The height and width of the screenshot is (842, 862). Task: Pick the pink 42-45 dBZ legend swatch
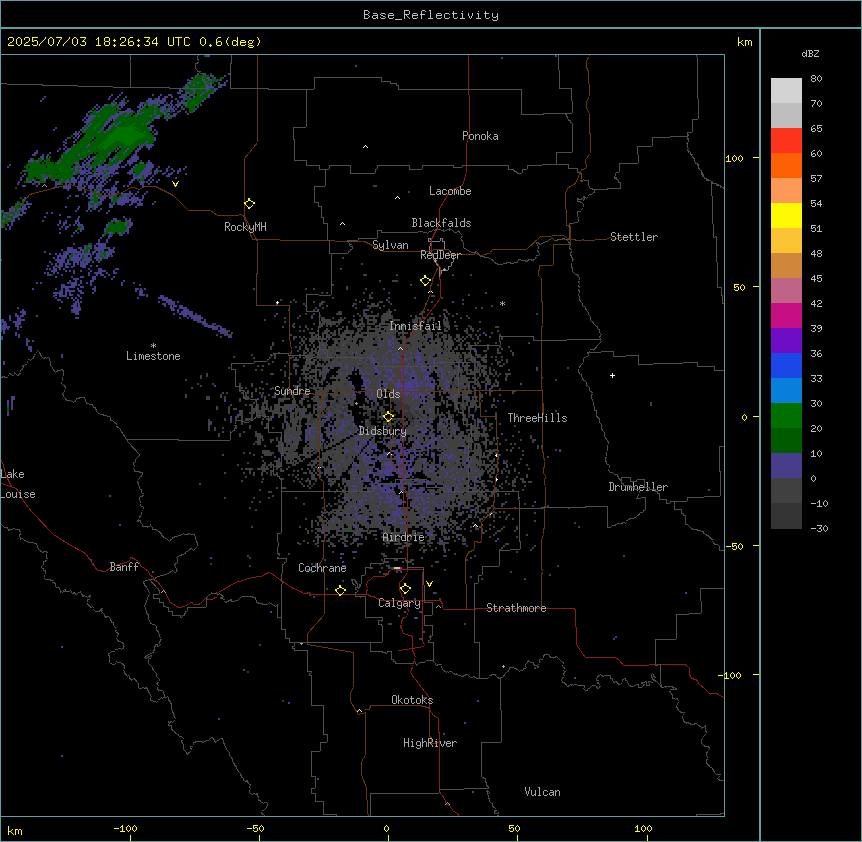pos(786,291)
